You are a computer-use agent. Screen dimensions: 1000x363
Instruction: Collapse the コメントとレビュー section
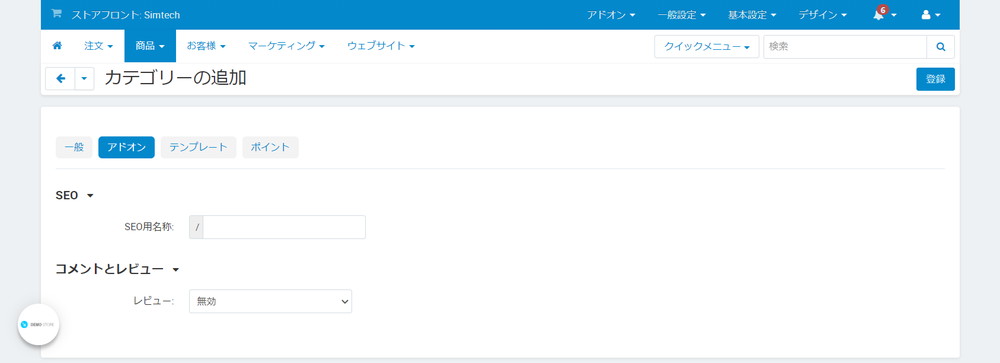tap(117, 269)
